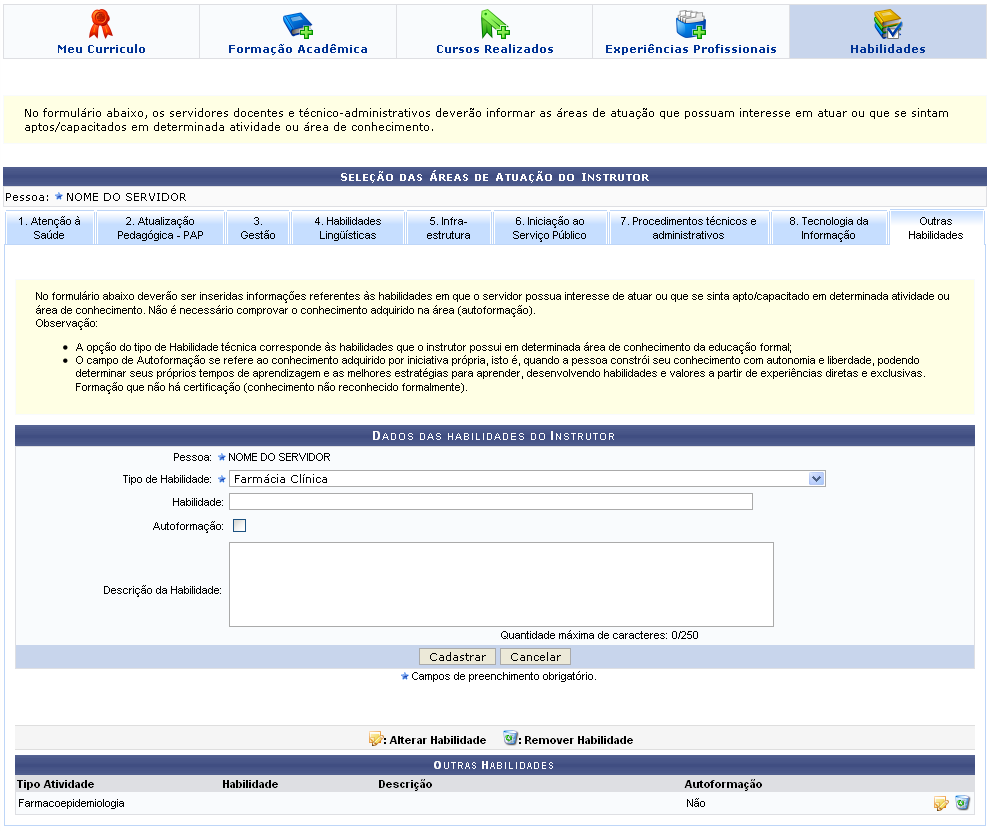Click the character count text 0/250

click(x=684, y=636)
